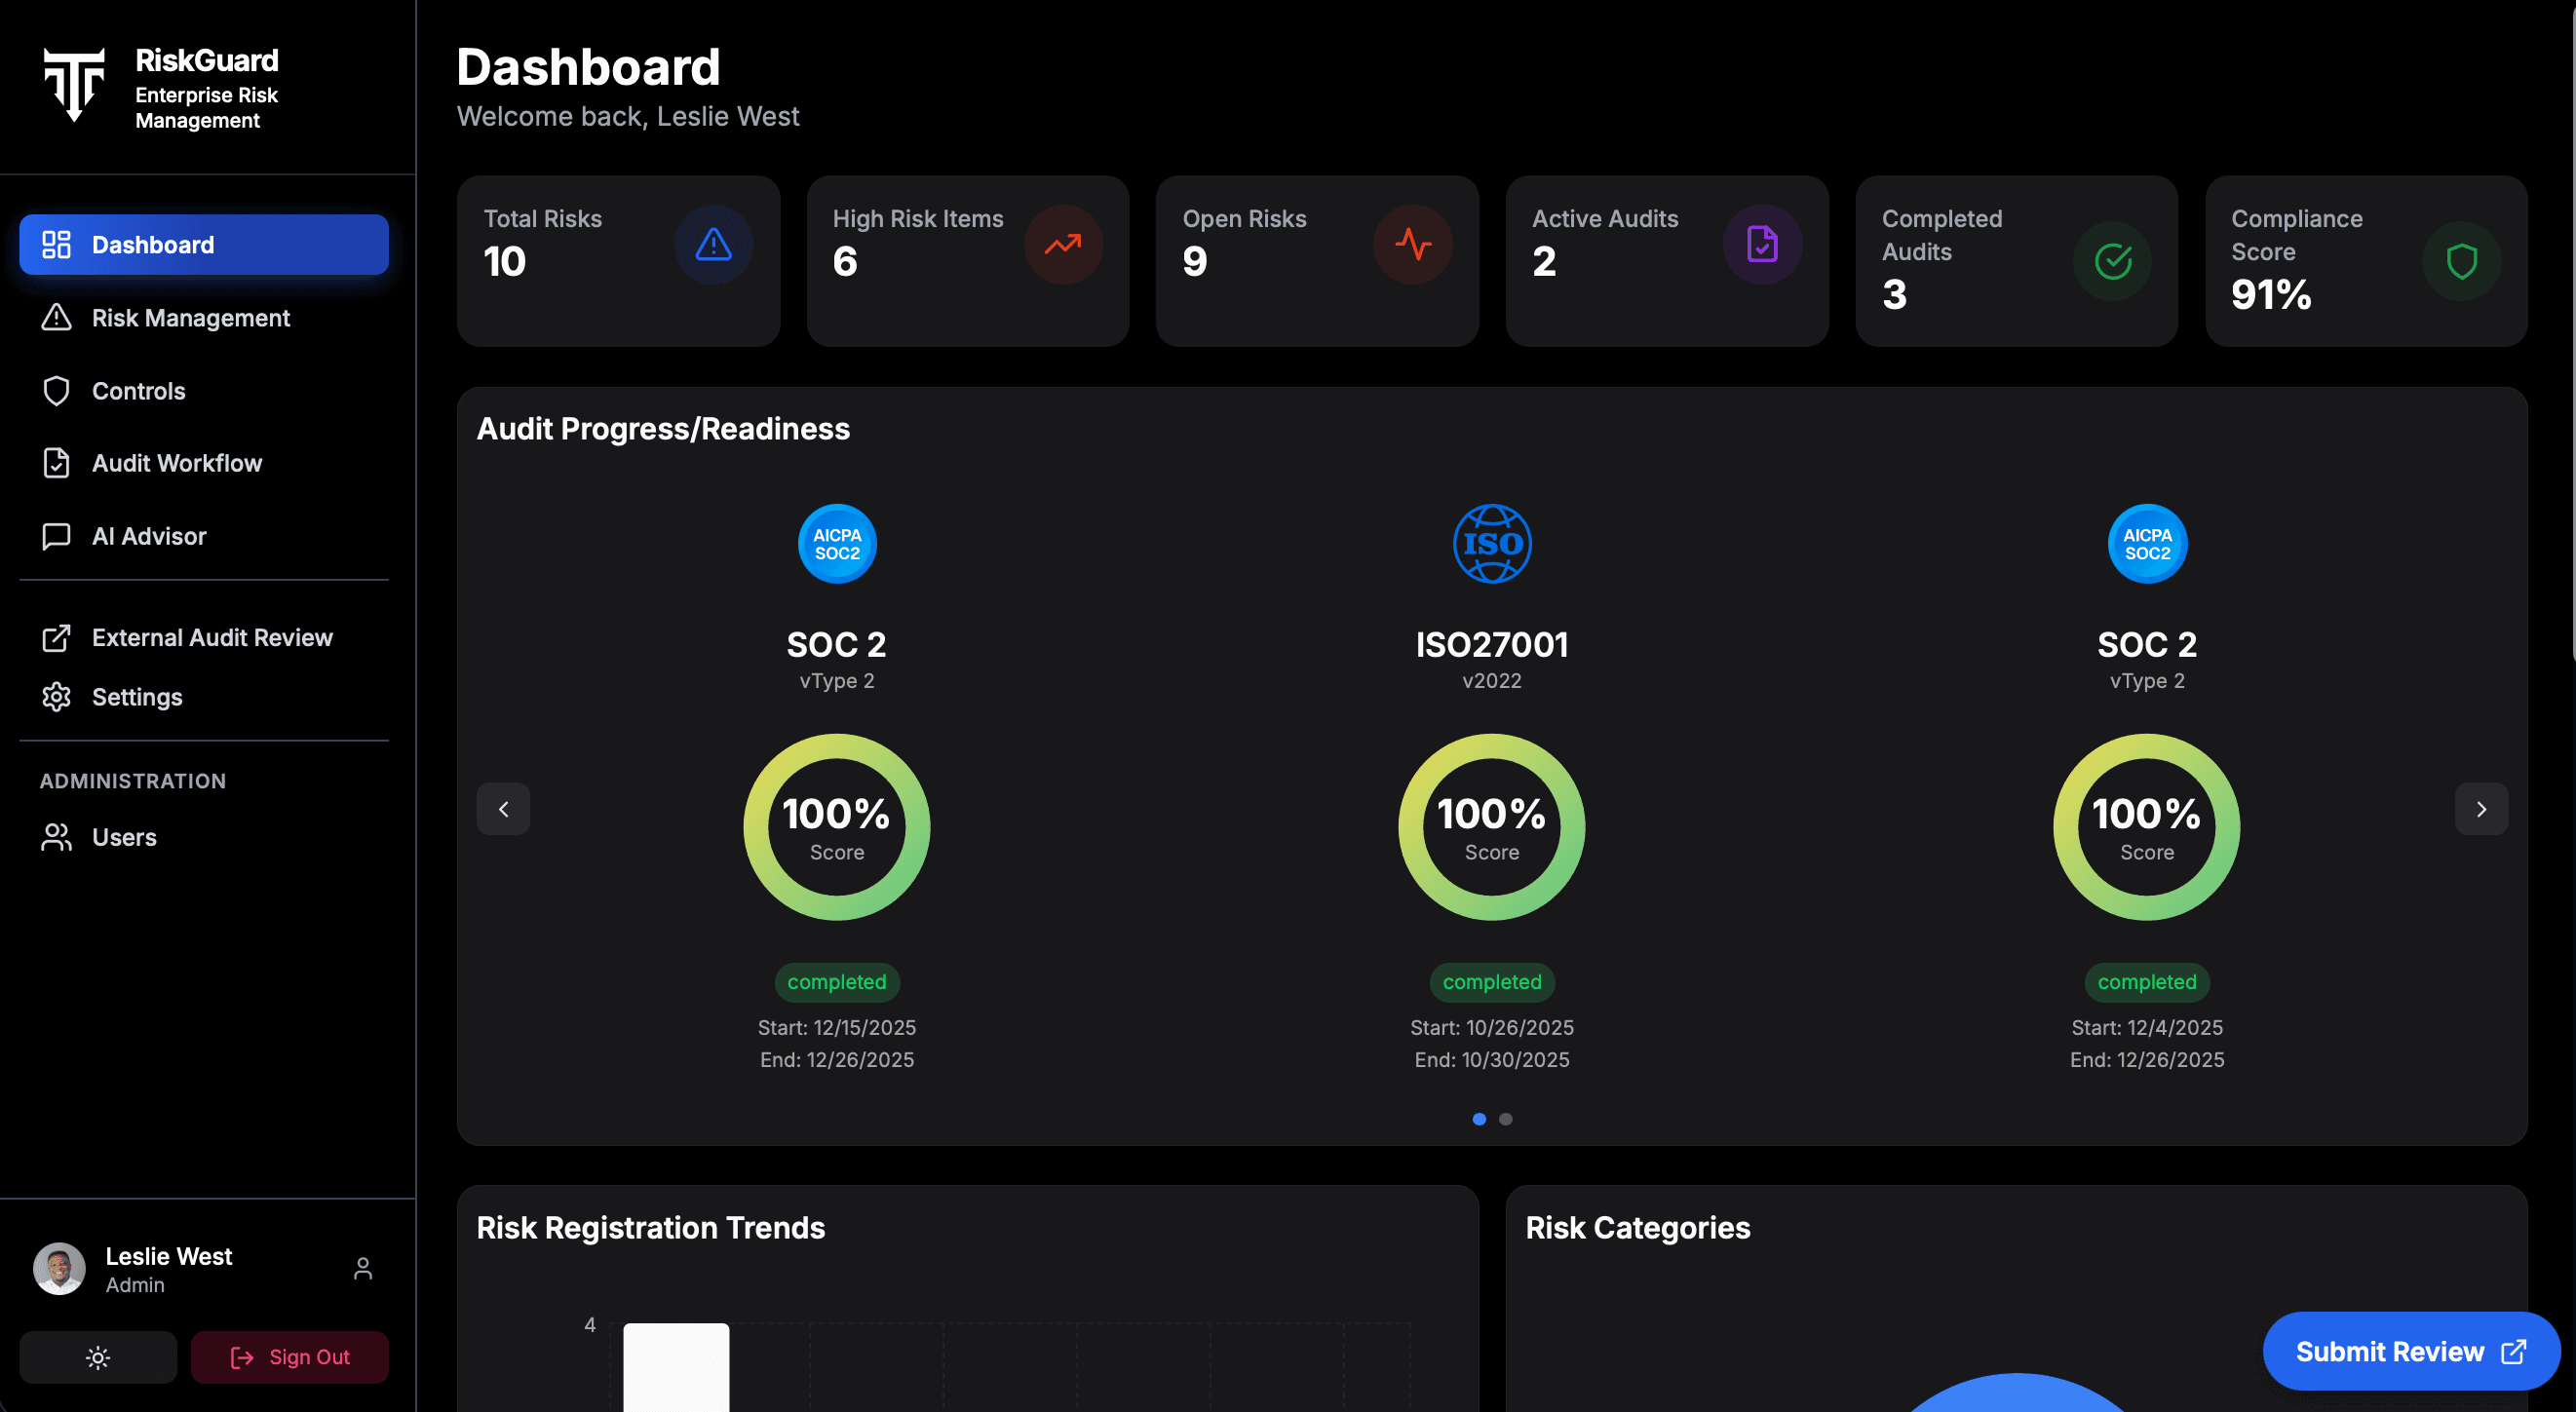The width and height of the screenshot is (2576, 1412).
Task: Click the 100% score ring of ISO27001
Action: pos(1492,827)
